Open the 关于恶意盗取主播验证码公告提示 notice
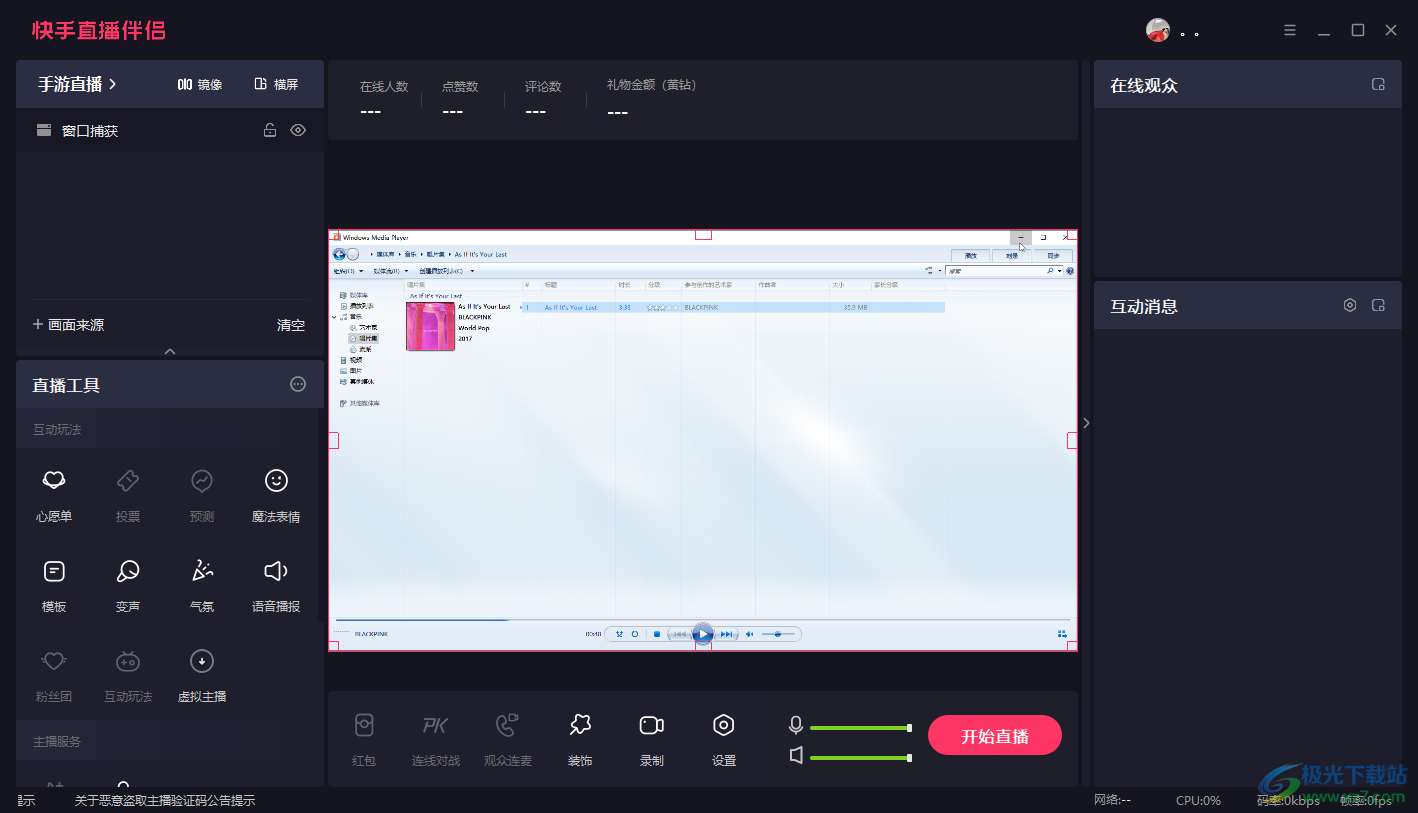Screen dimensions: 1418x813 pos(165,800)
